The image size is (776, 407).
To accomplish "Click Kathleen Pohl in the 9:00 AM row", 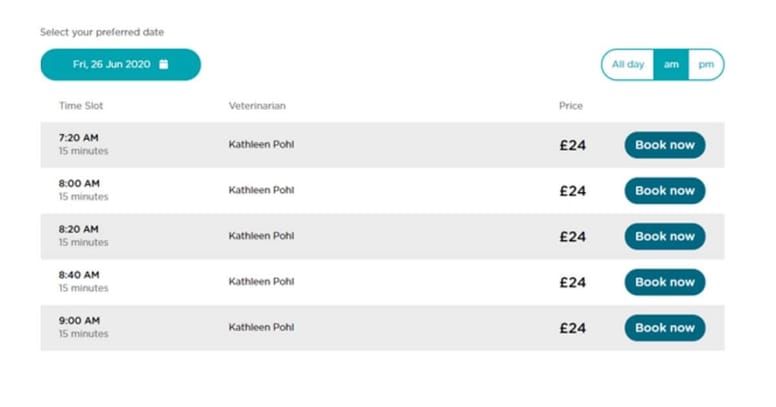I will tap(261, 327).
